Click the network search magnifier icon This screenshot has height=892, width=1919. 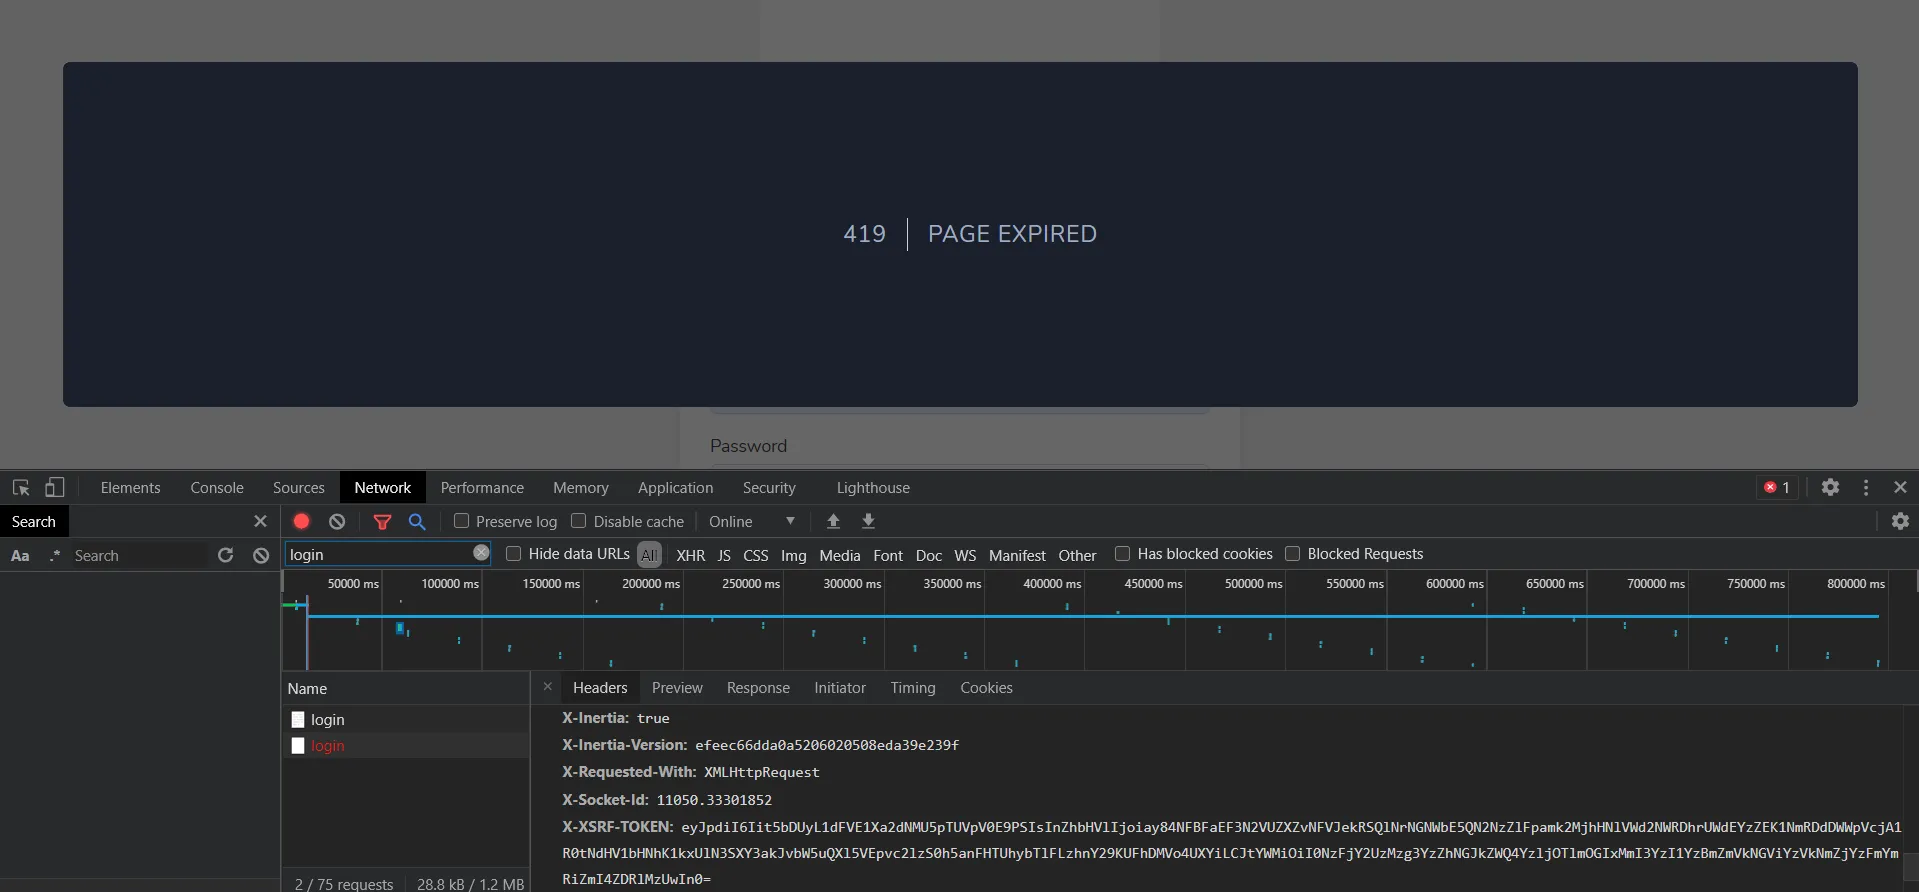click(x=417, y=521)
